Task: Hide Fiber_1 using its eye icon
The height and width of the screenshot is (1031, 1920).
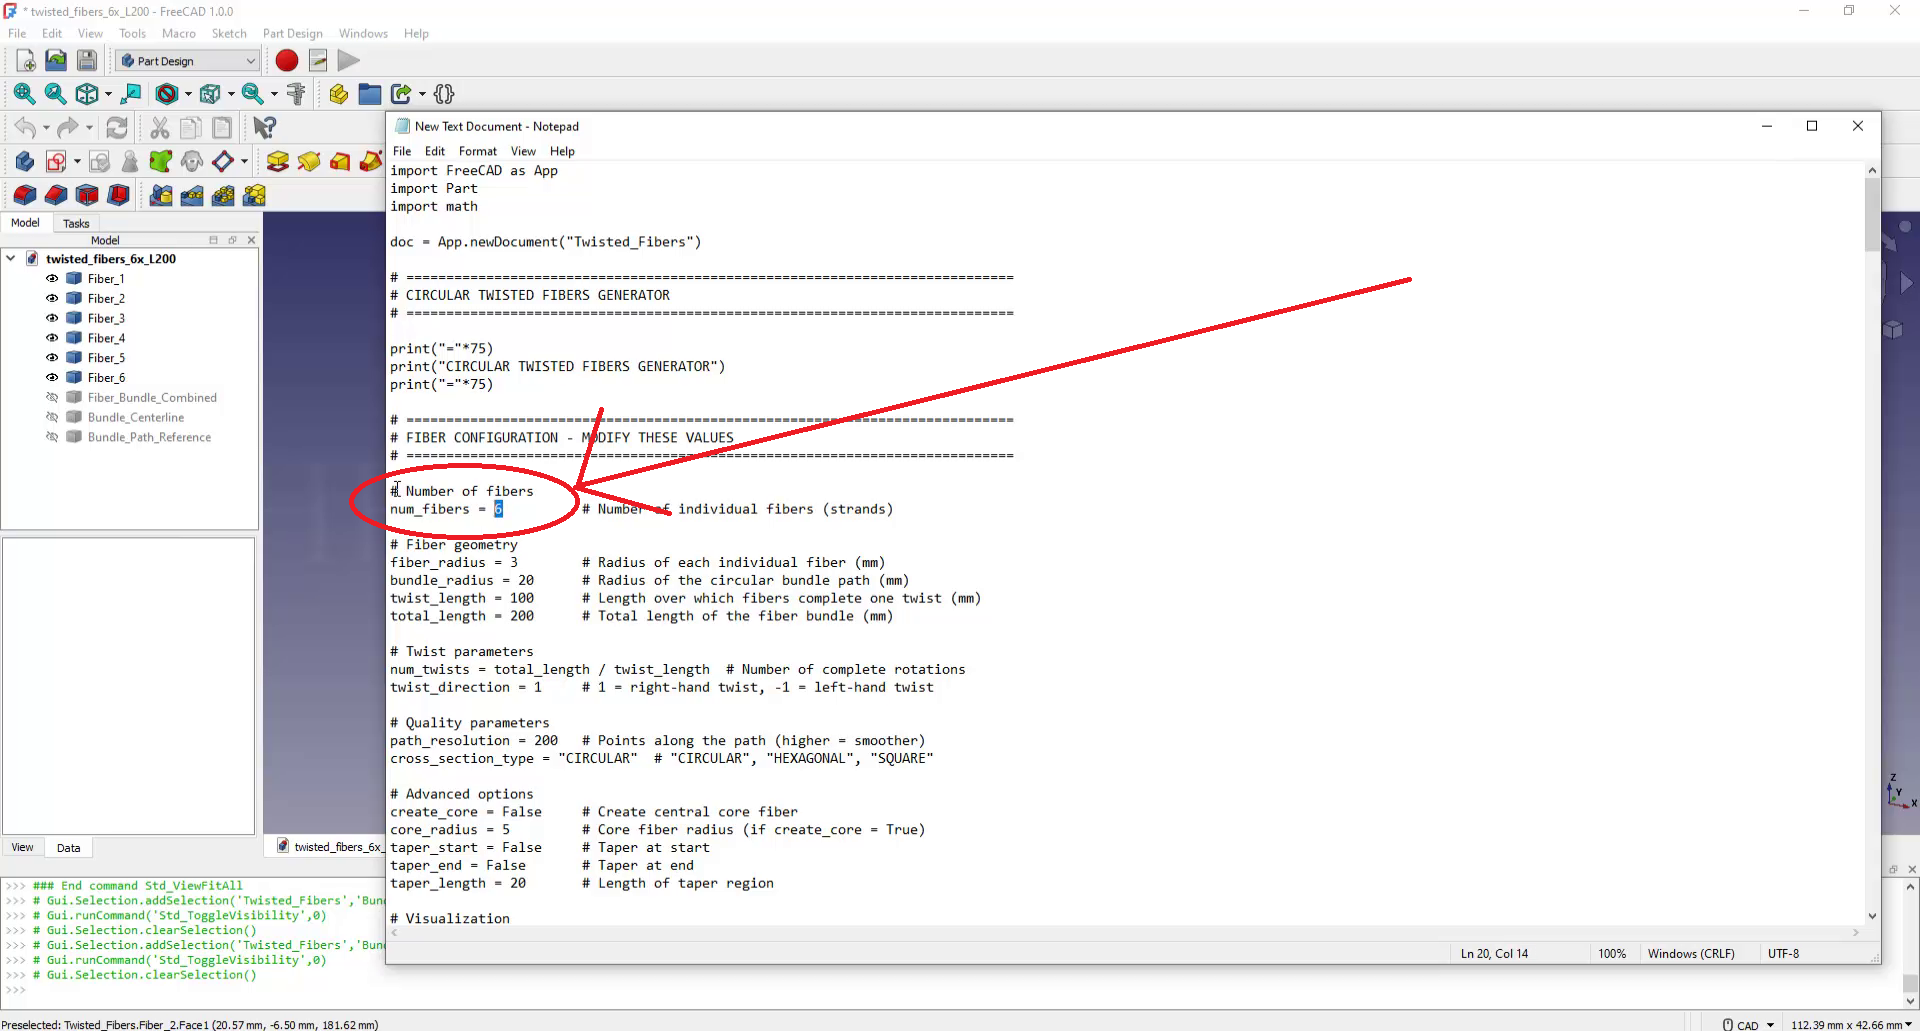Action: click(52, 279)
